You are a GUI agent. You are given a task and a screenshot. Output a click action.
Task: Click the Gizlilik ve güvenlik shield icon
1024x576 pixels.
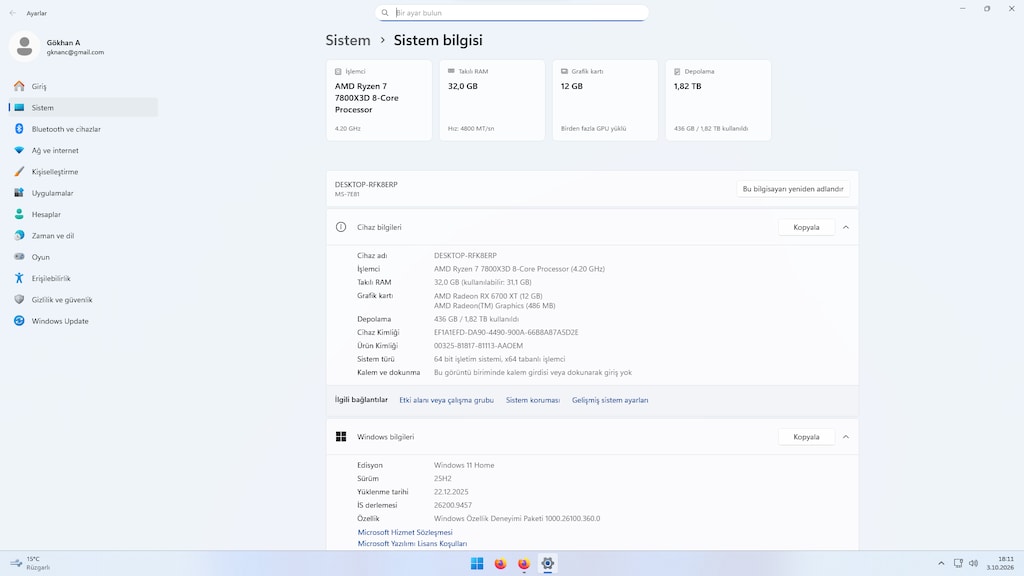[x=19, y=299]
